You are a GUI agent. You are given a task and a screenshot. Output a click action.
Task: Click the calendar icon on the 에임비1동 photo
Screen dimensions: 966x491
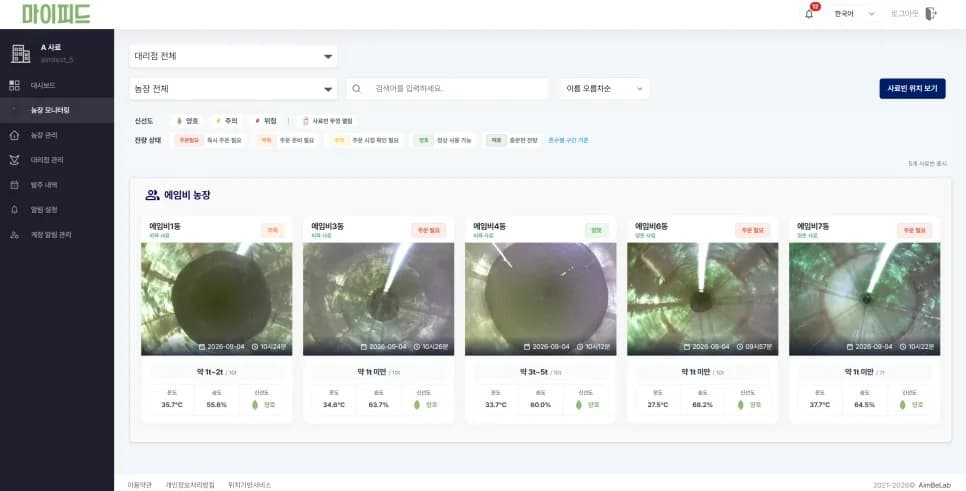point(202,347)
